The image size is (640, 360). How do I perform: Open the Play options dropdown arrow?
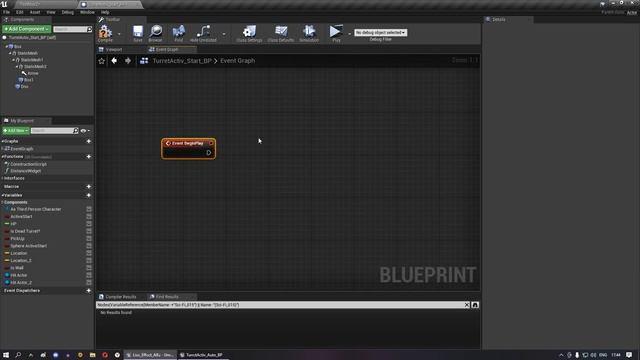349,33
